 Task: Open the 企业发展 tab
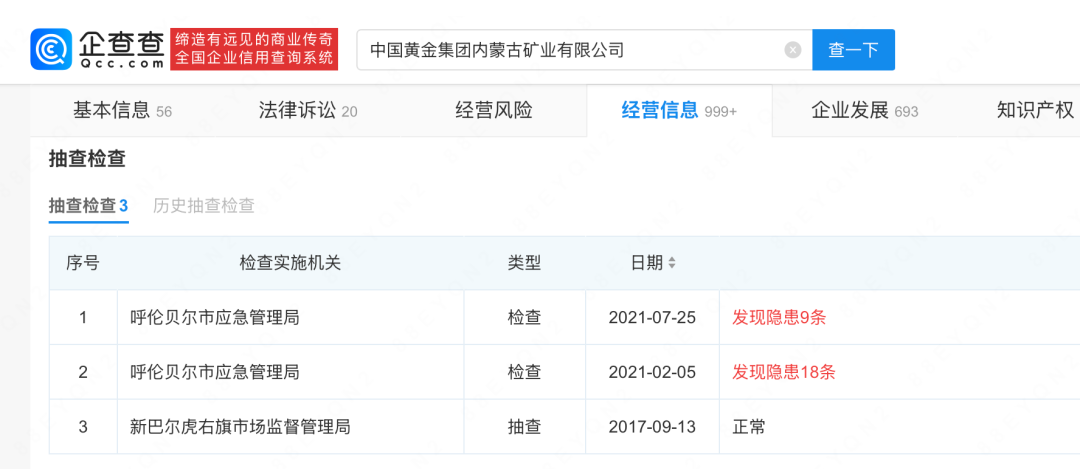[864, 111]
